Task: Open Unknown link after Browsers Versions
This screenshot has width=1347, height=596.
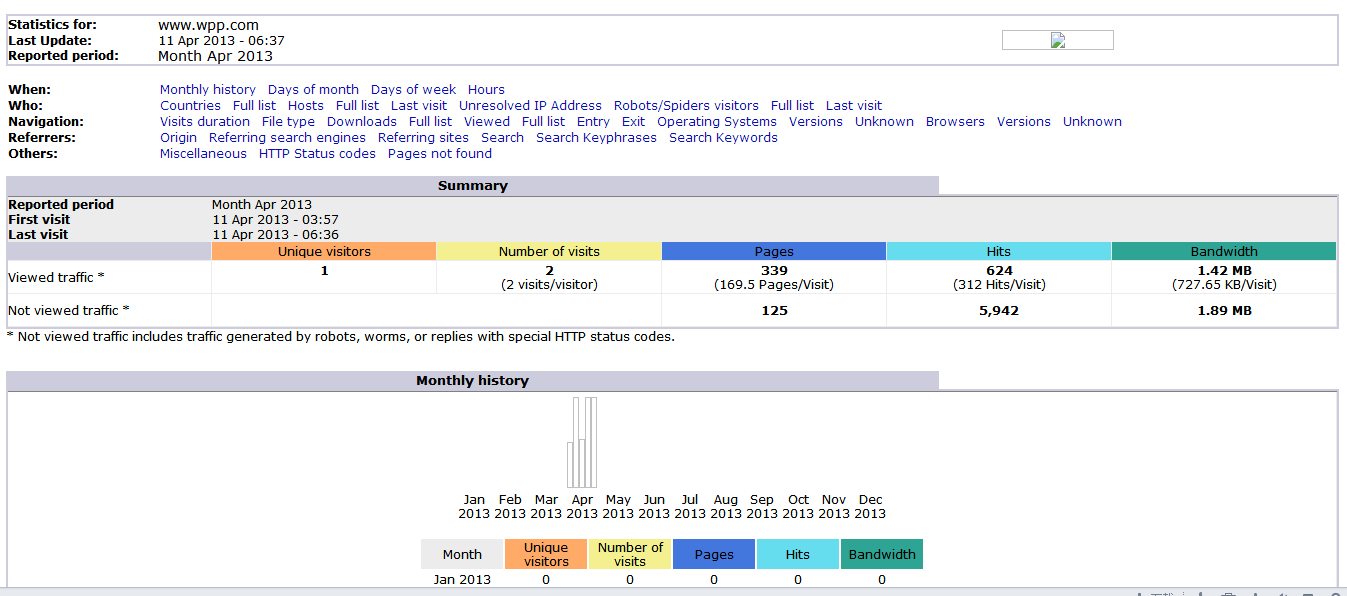Action: pos(1092,121)
